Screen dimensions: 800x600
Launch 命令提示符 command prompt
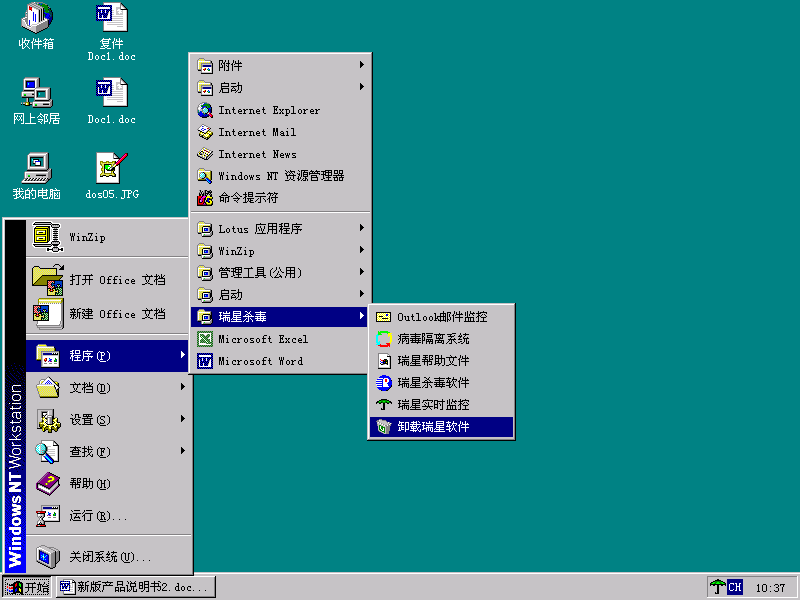(280, 198)
